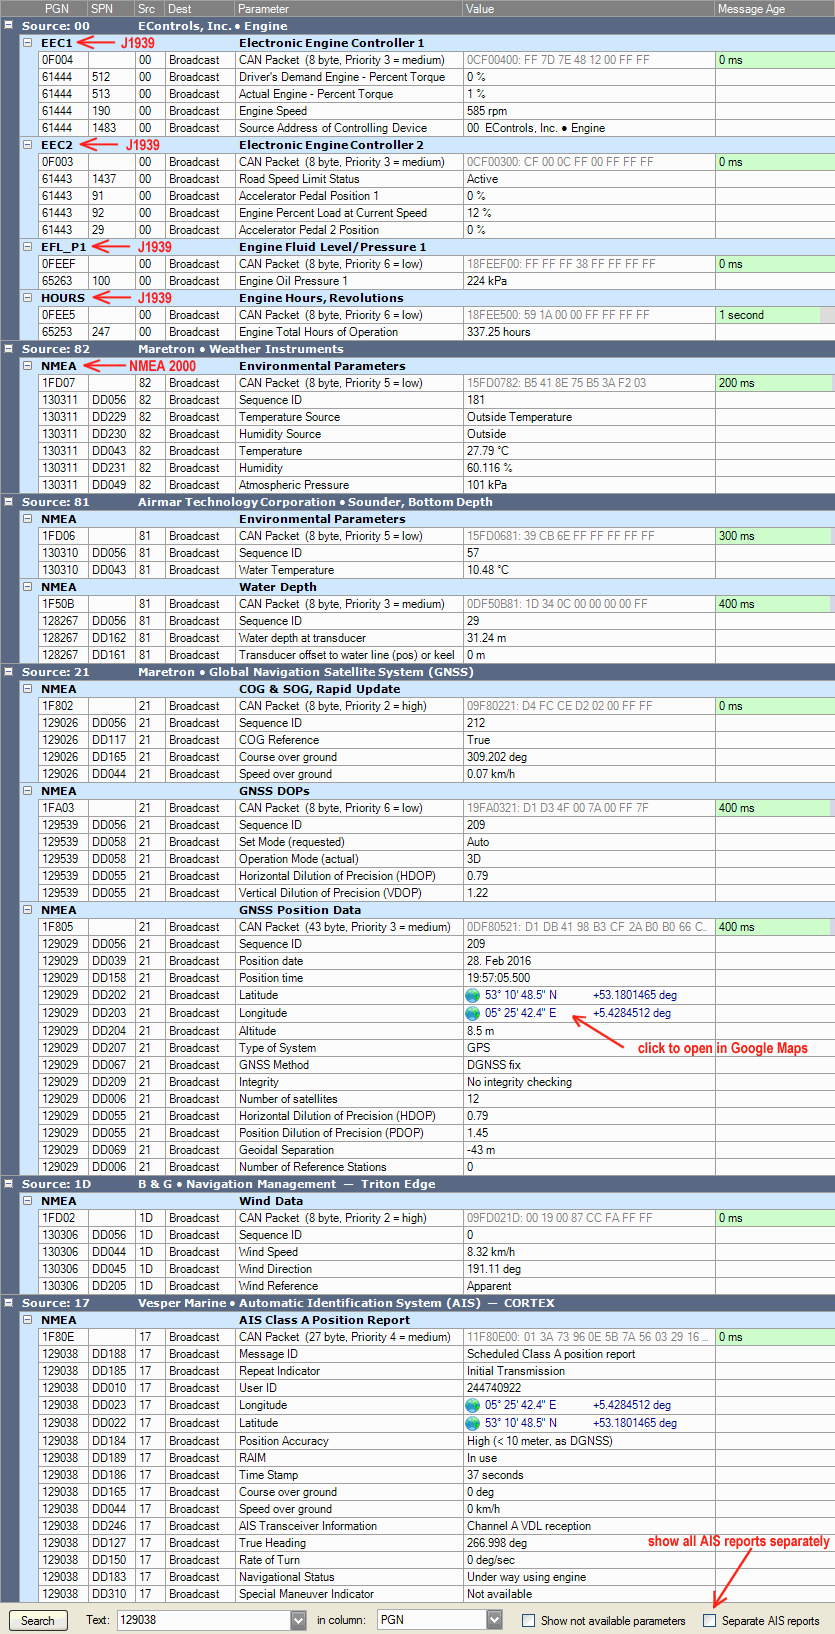This screenshot has height=1634, width=835.
Task: Click globe icon next to GNSS Longitude
Action: (473, 1013)
